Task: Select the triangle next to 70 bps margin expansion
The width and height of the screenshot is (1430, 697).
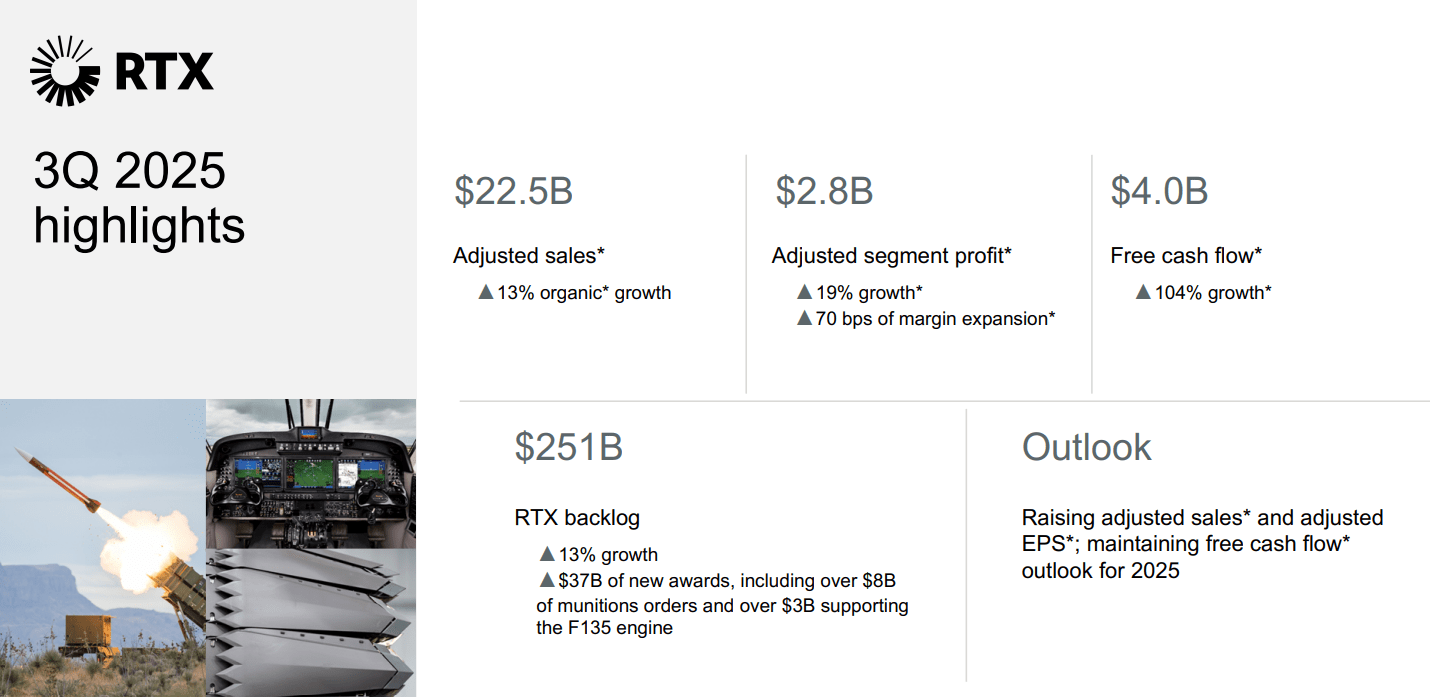Action: coord(805,319)
